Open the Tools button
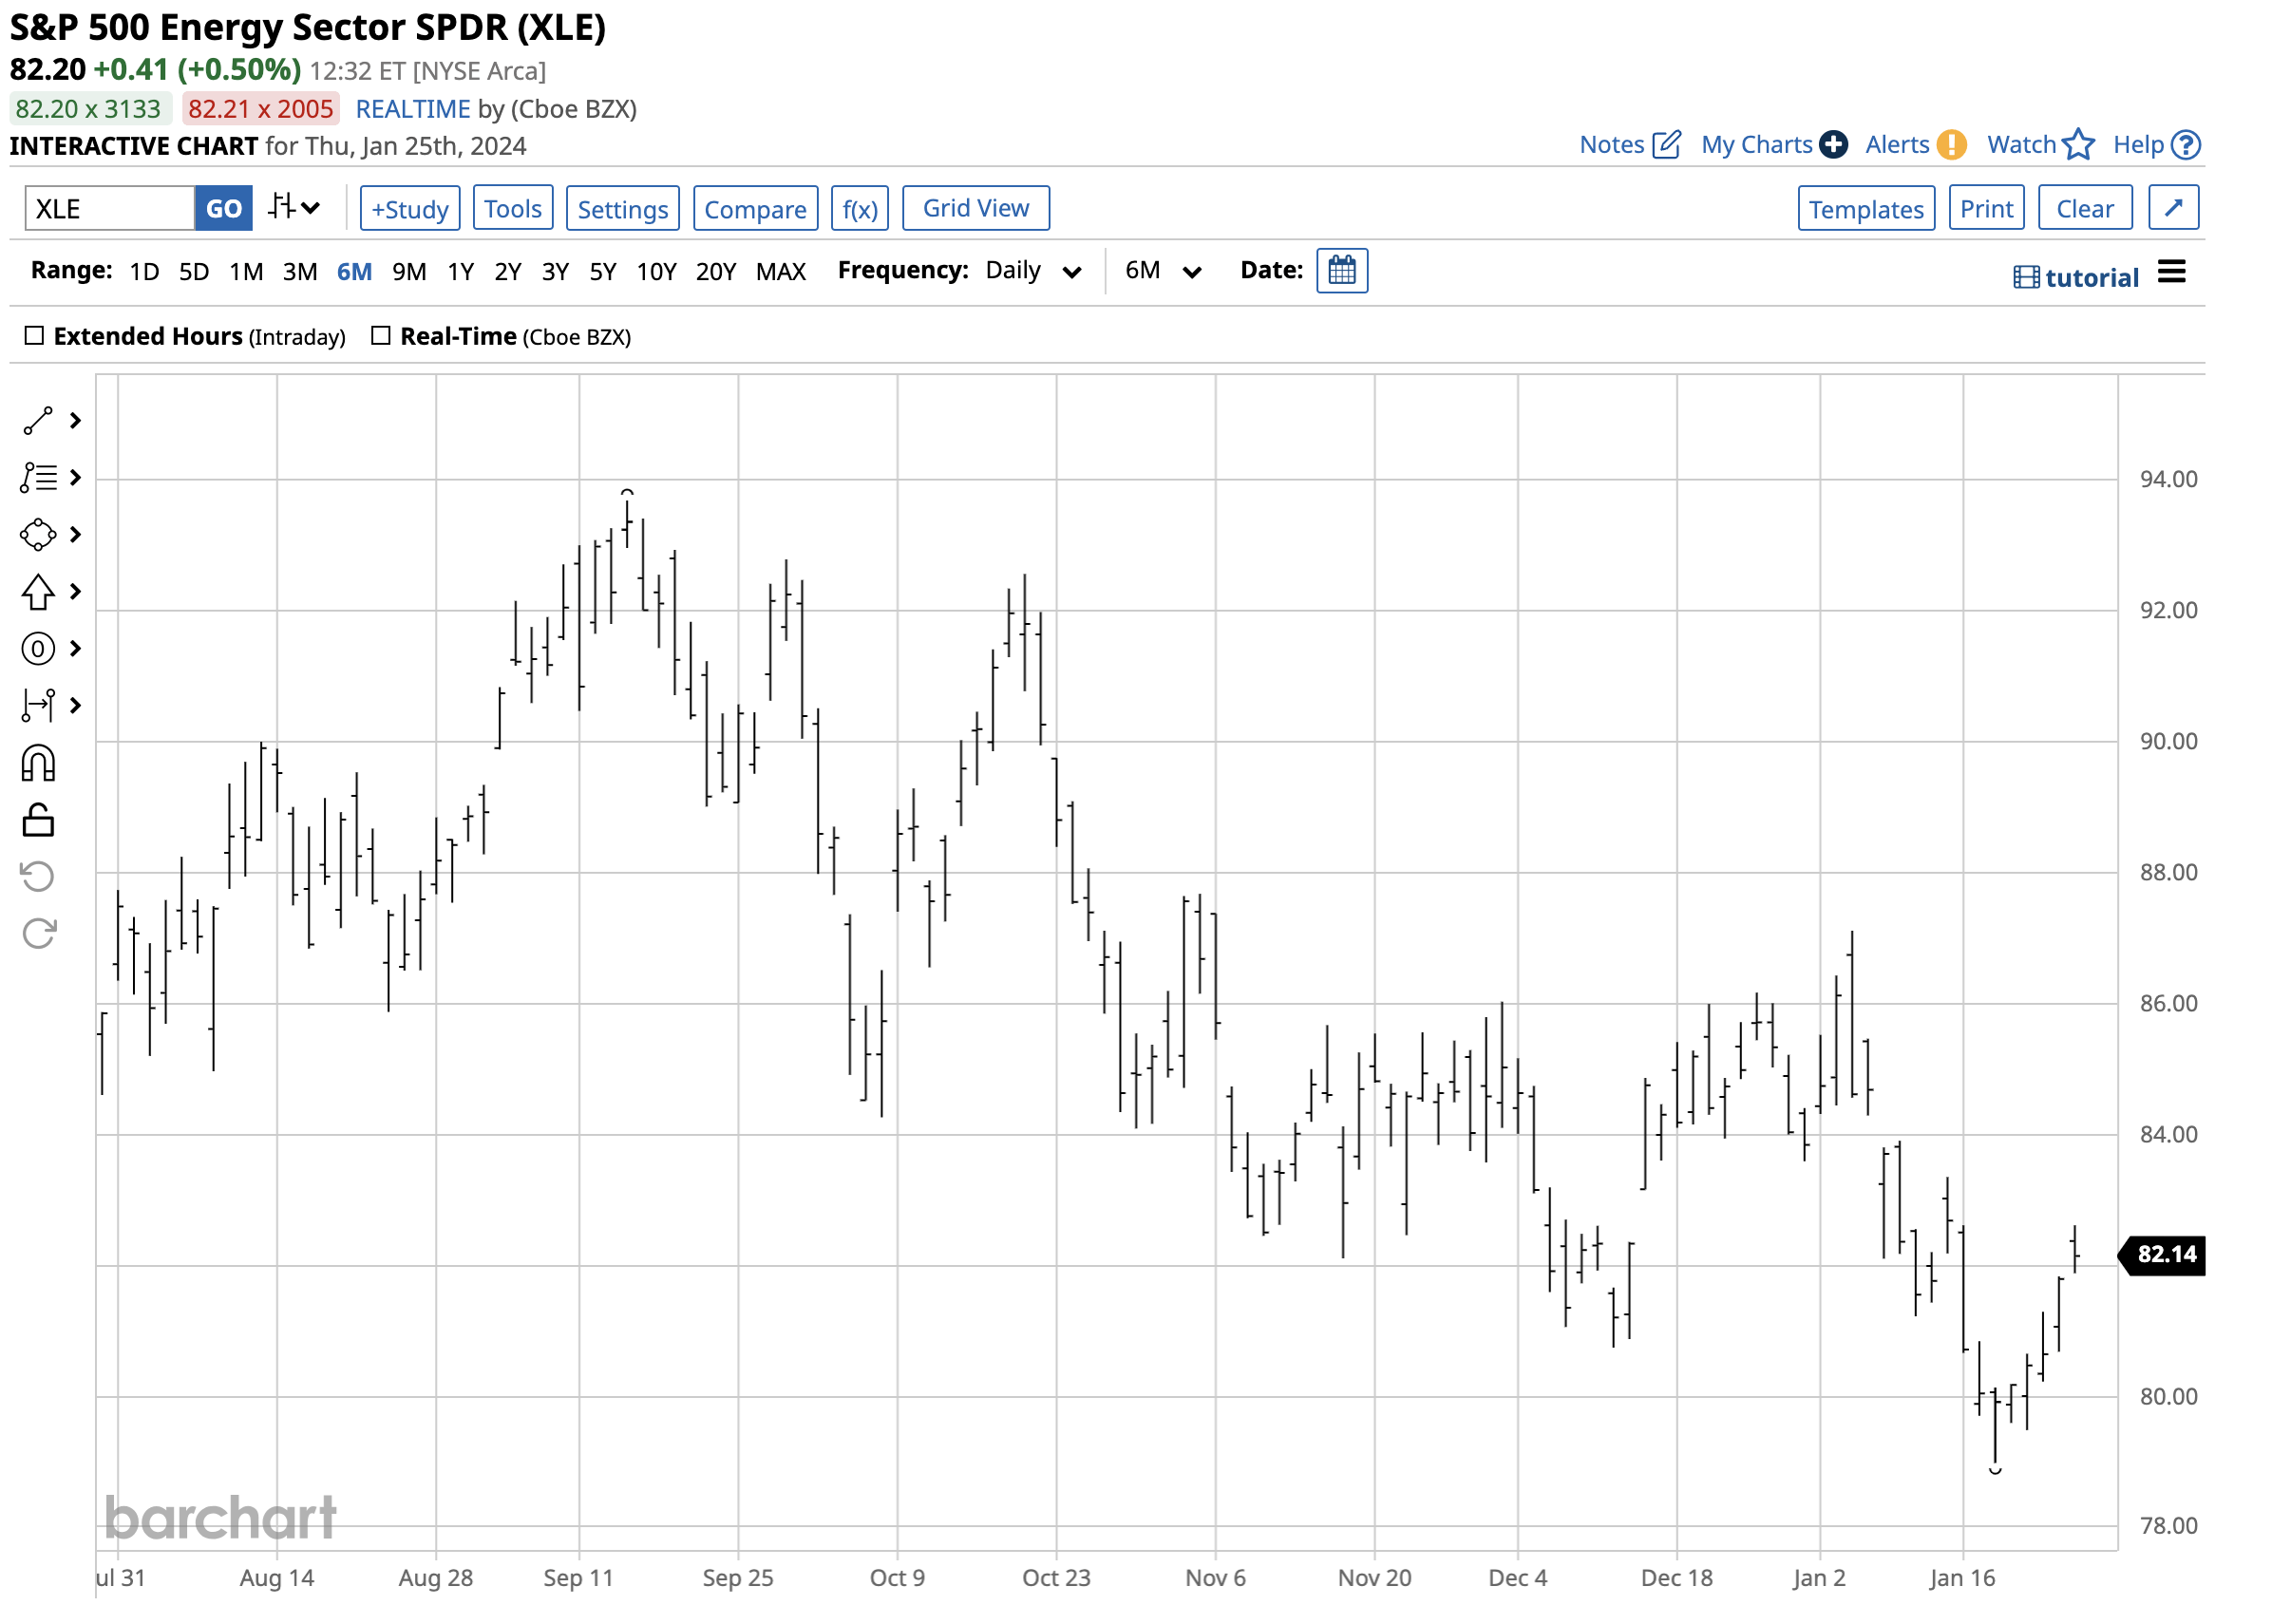This screenshot has height=1624, width=2272. click(x=513, y=208)
